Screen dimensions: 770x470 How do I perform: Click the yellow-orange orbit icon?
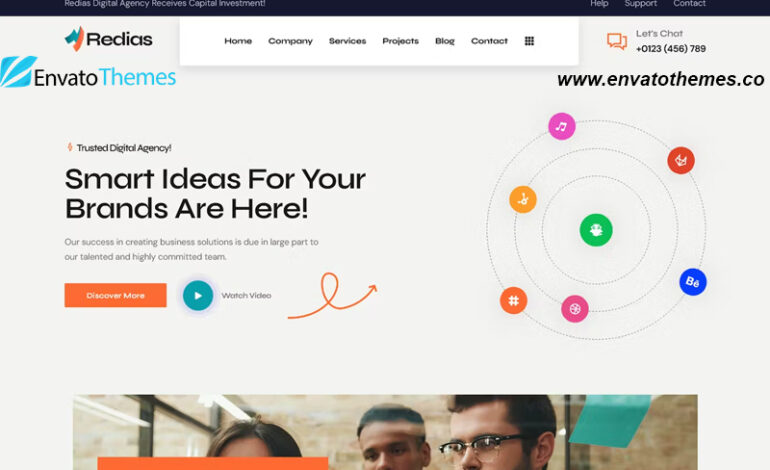click(x=522, y=199)
